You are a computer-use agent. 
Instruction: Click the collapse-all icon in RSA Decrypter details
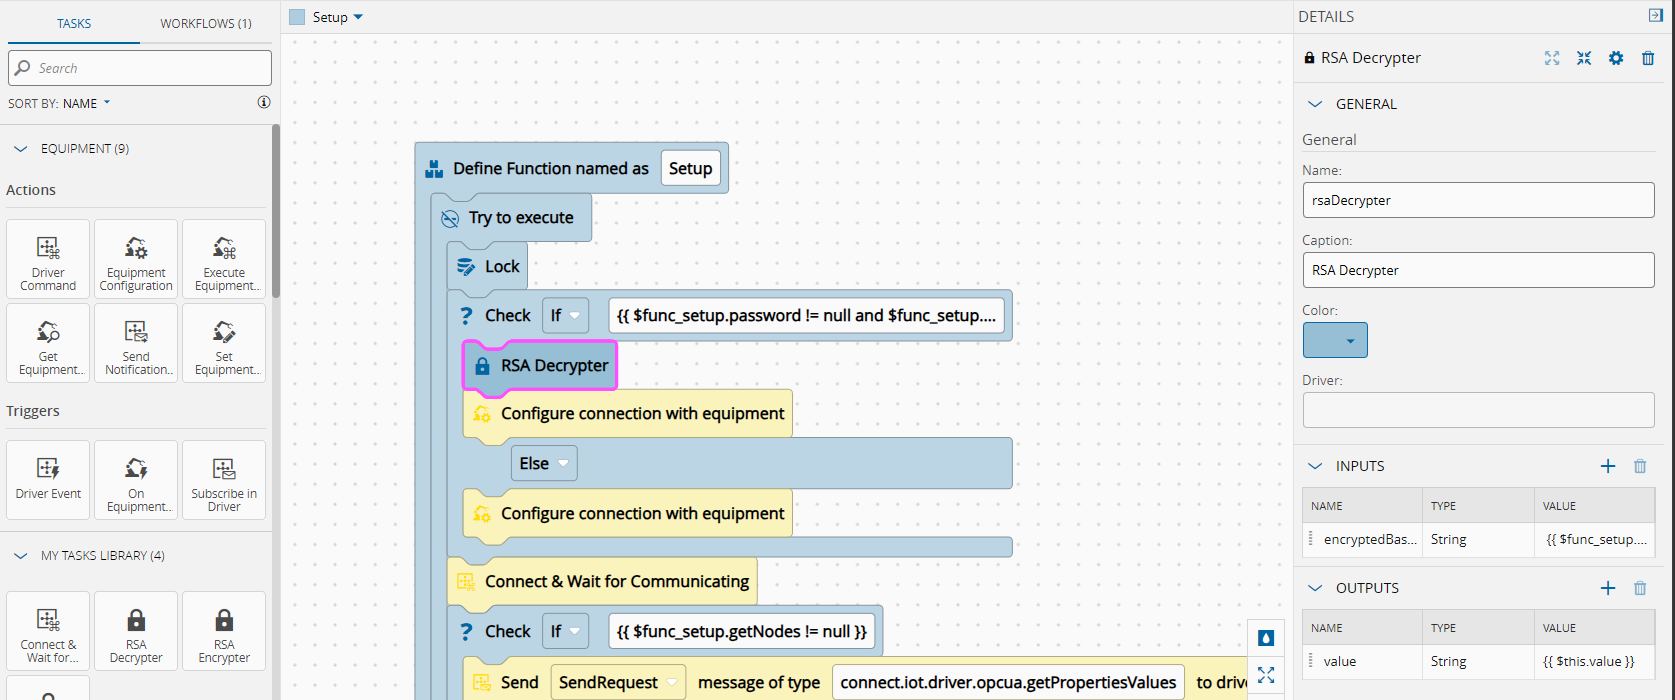(1584, 58)
